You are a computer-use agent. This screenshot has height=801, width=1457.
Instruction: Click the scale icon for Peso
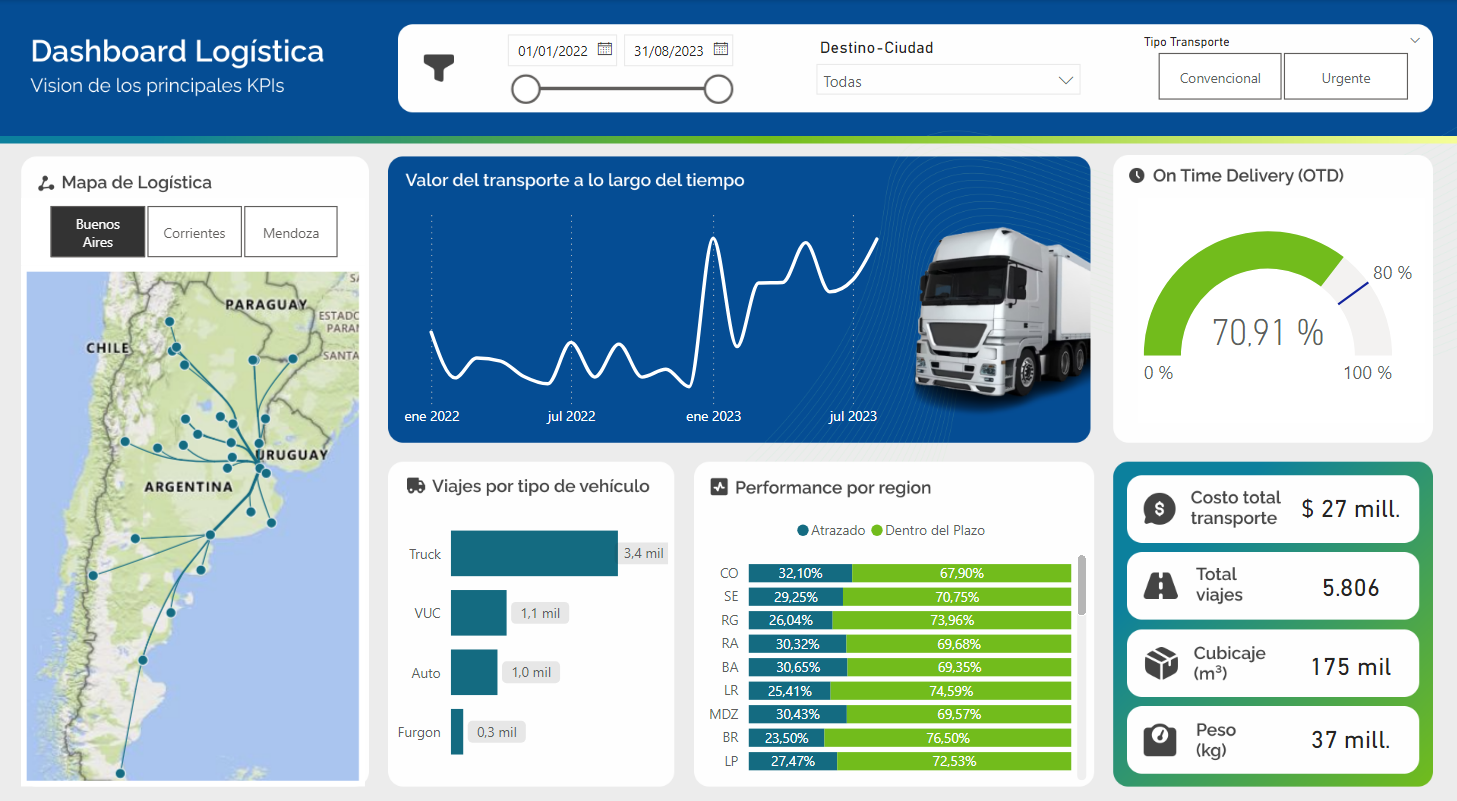tap(1160, 739)
